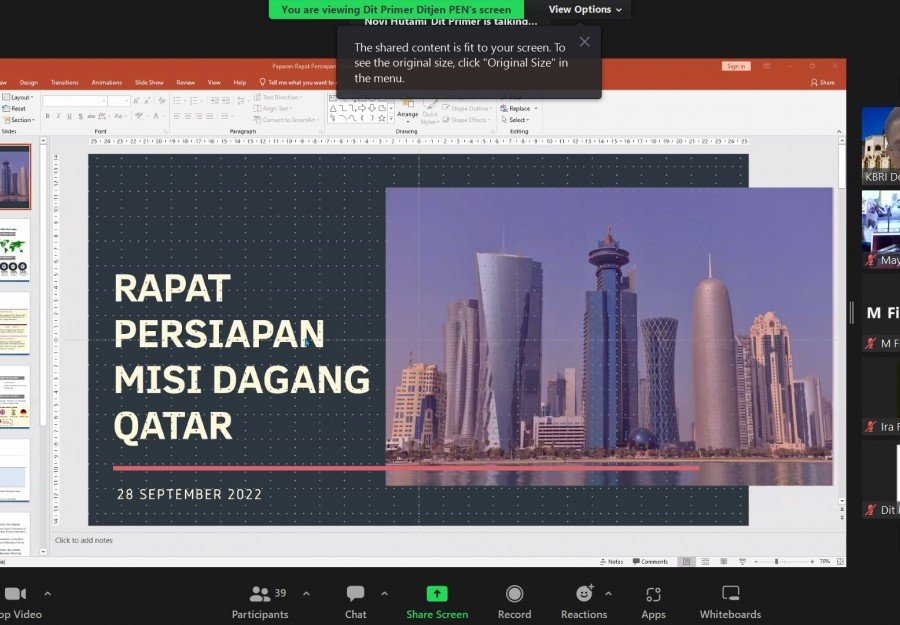900x625 pixels.
Task: Click 'Click to add notes' area
Action: (x=84, y=540)
